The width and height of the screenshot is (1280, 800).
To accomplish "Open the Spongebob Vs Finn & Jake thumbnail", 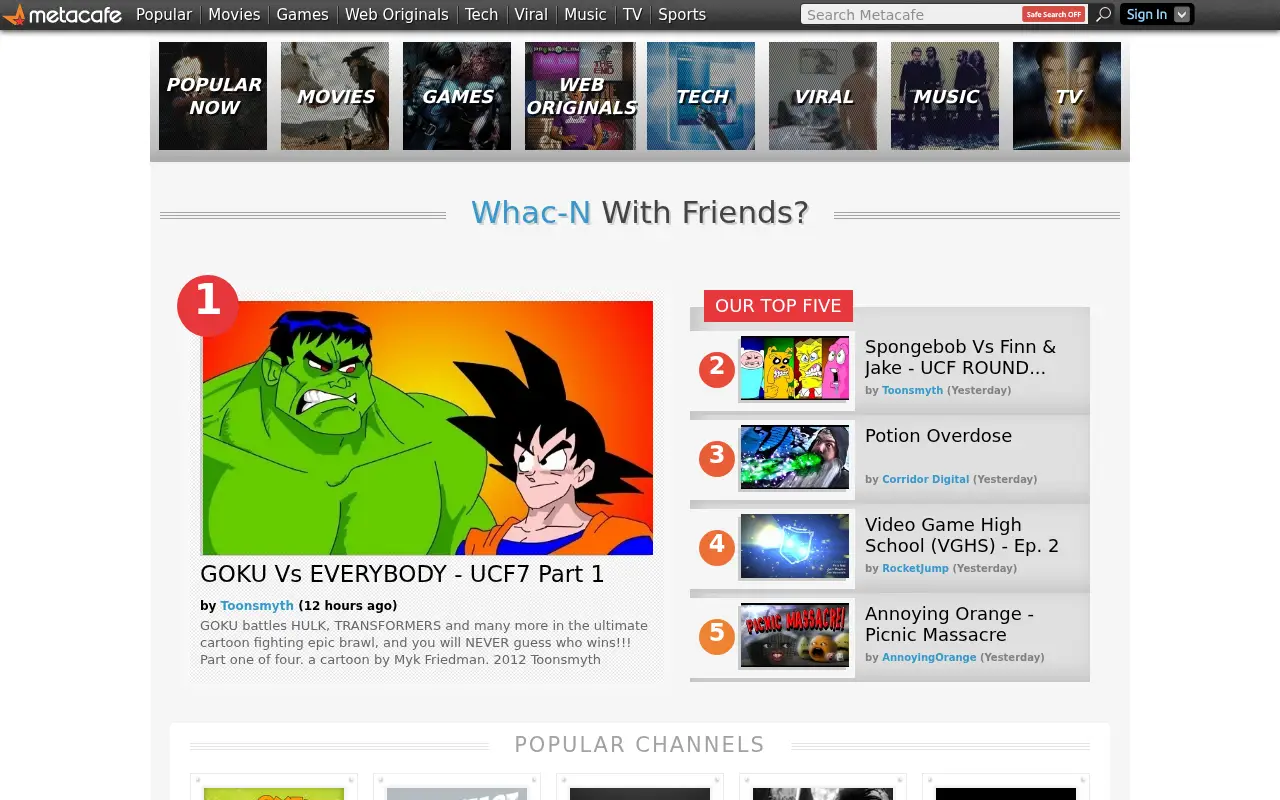I will tap(794, 368).
